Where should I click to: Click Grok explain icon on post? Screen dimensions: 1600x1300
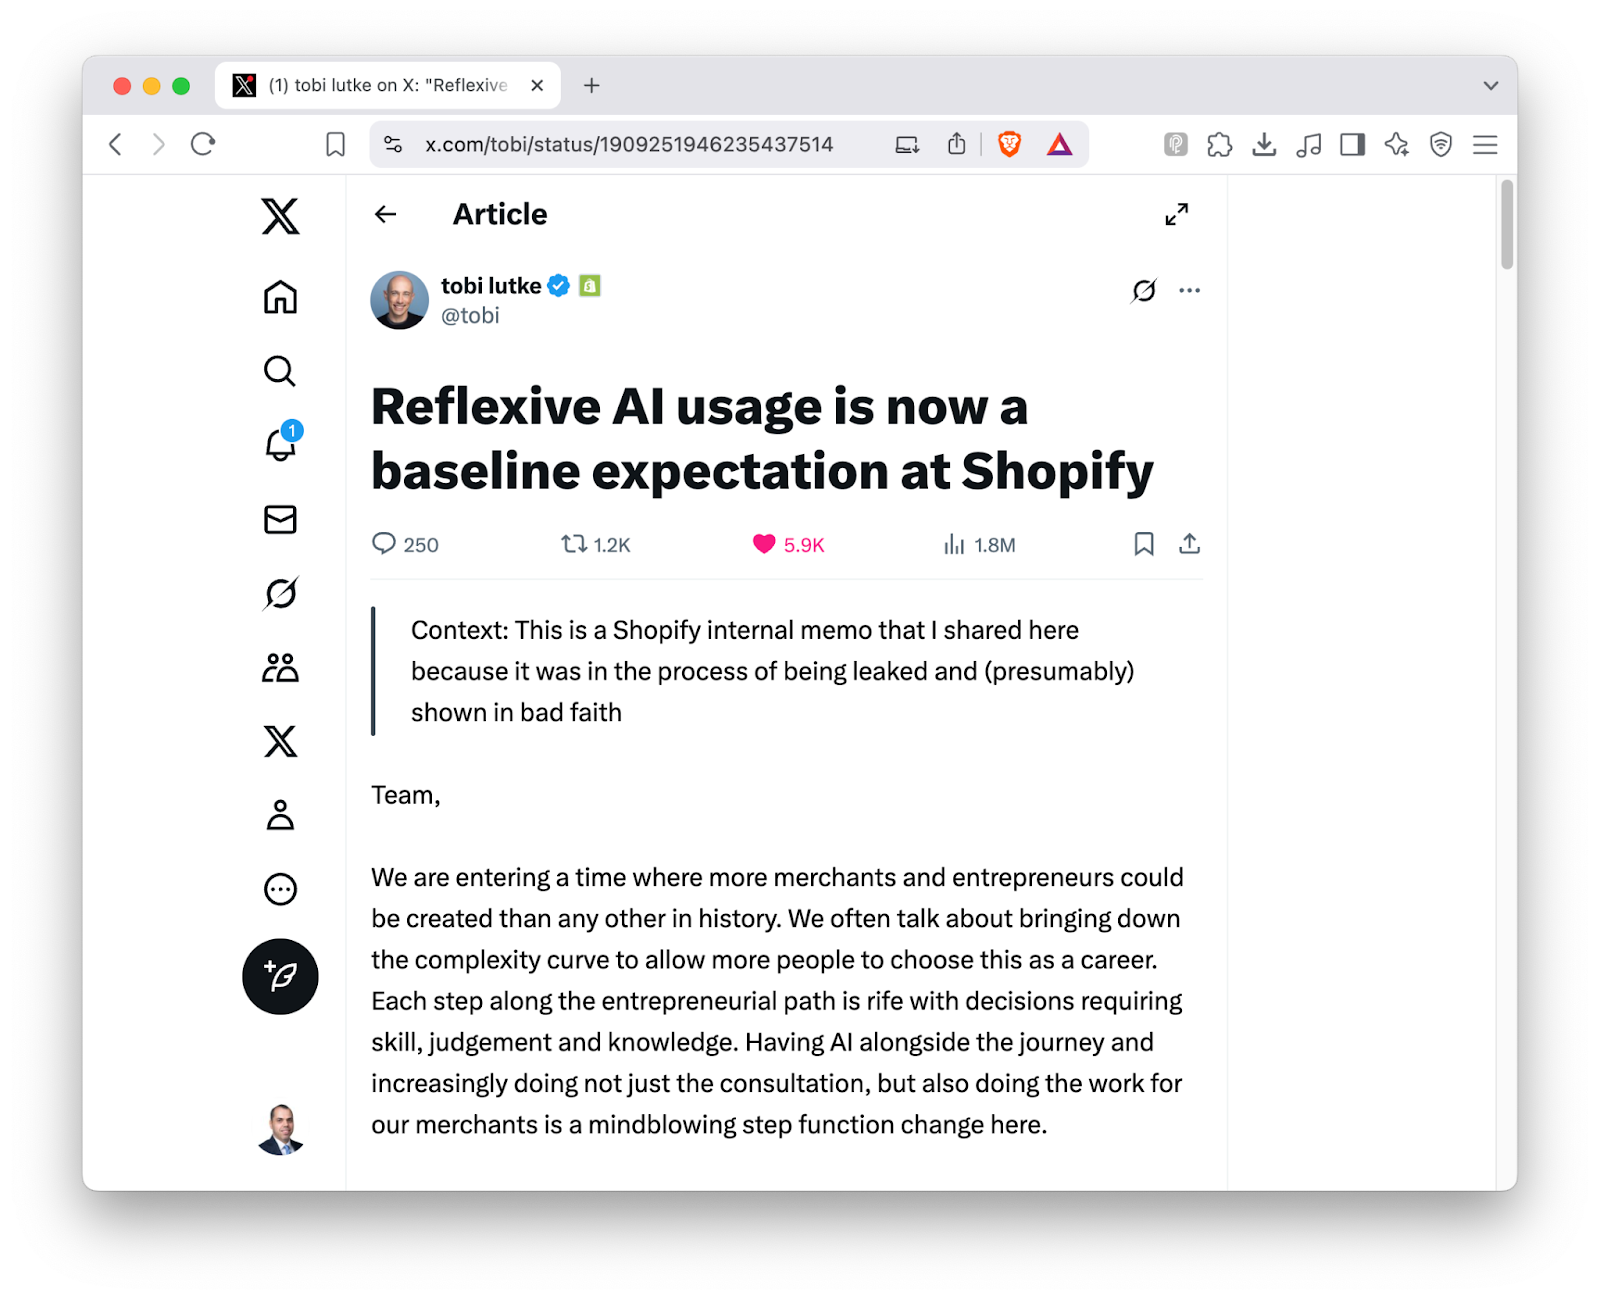coord(1144,290)
